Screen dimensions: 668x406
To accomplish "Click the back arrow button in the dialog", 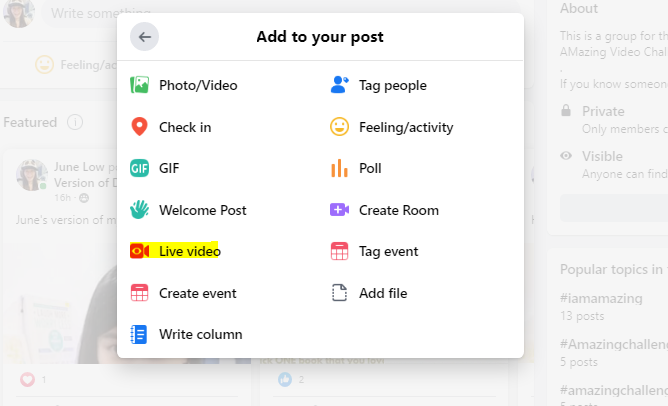I will [x=145, y=37].
